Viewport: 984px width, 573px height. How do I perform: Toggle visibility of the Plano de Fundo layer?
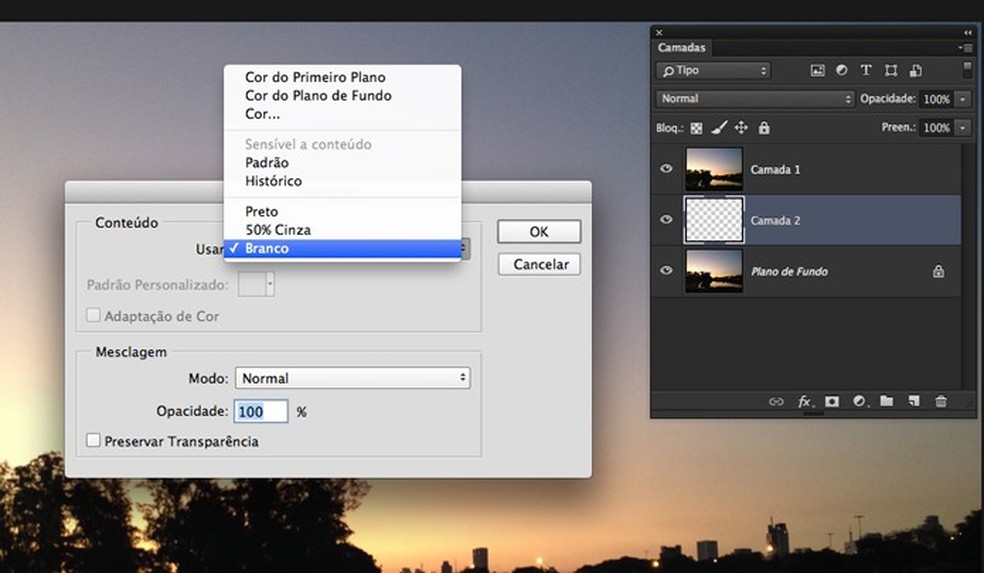[667, 271]
